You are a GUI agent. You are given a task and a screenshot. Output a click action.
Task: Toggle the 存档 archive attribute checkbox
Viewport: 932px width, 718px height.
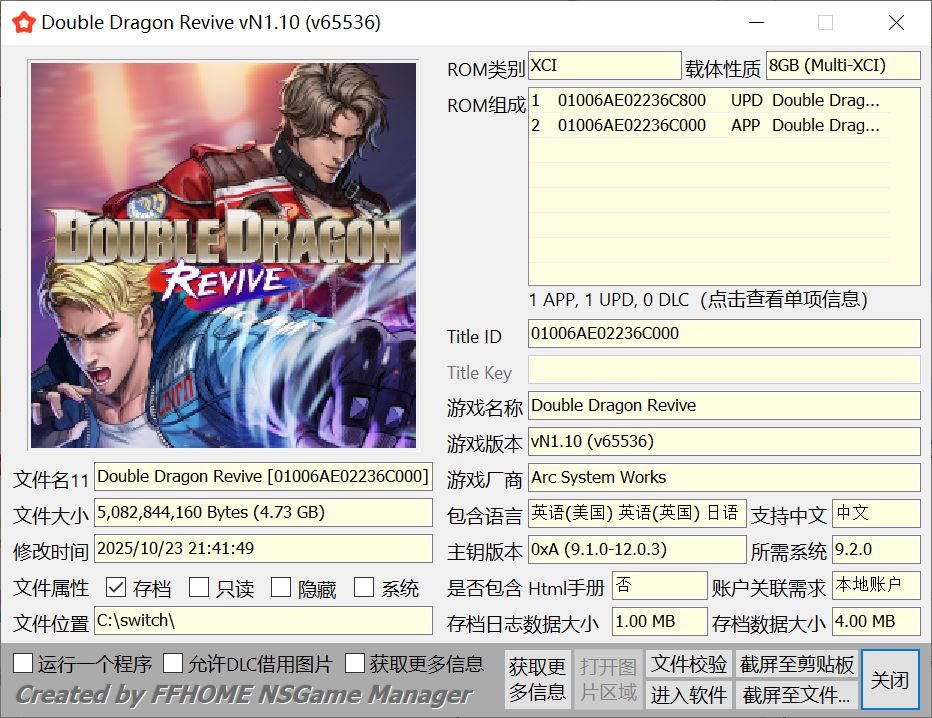tap(116, 587)
